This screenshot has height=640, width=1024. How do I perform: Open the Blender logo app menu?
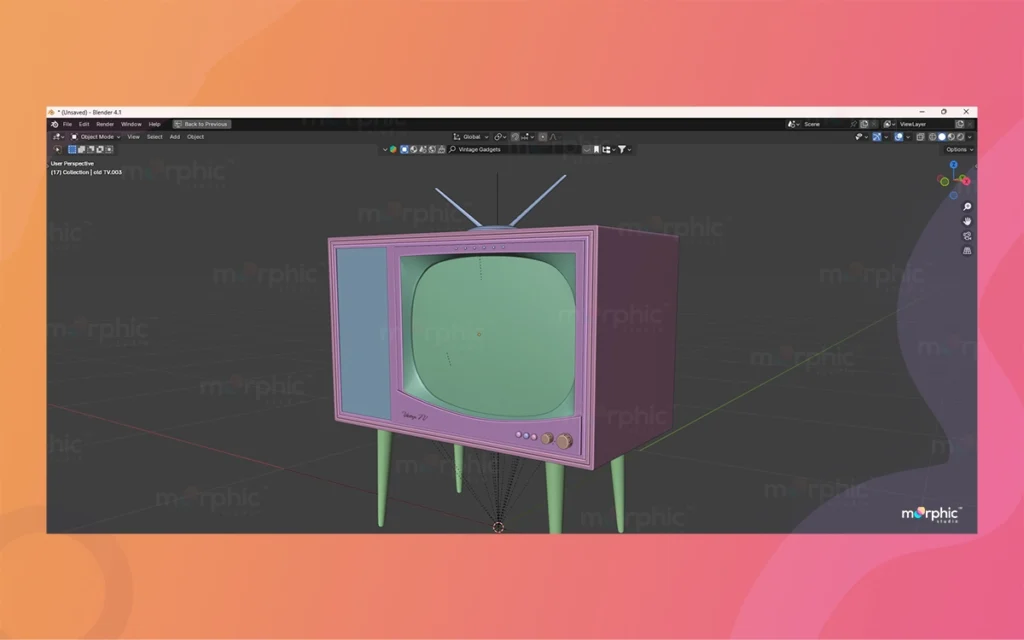click(x=55, y=124)
